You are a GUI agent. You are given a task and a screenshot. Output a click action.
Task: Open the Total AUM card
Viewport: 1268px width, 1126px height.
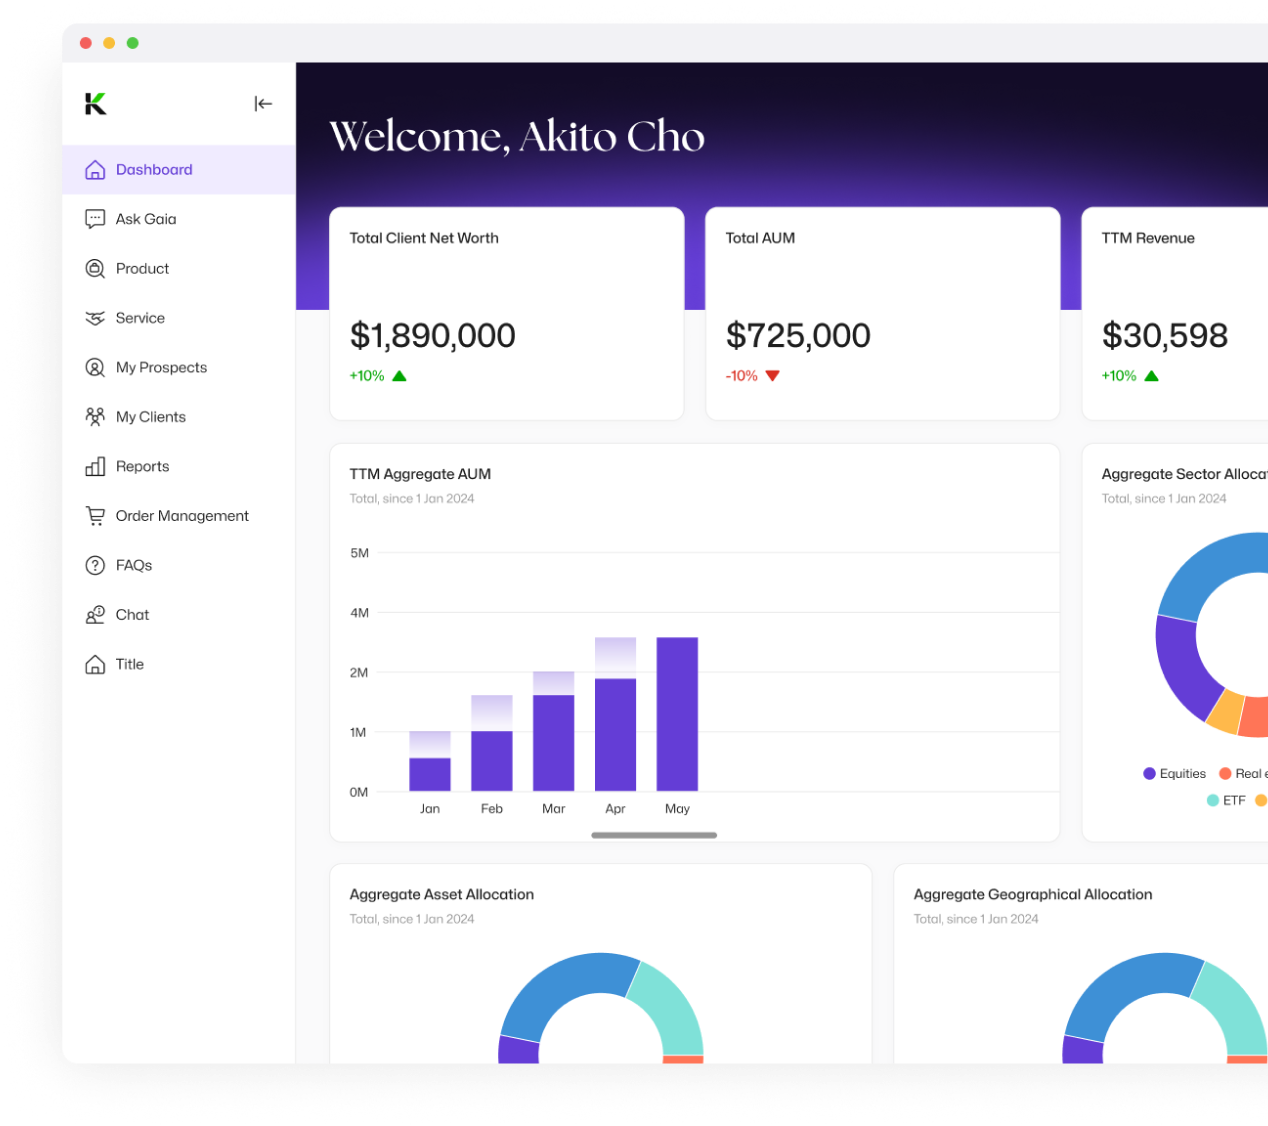[882, 313]
